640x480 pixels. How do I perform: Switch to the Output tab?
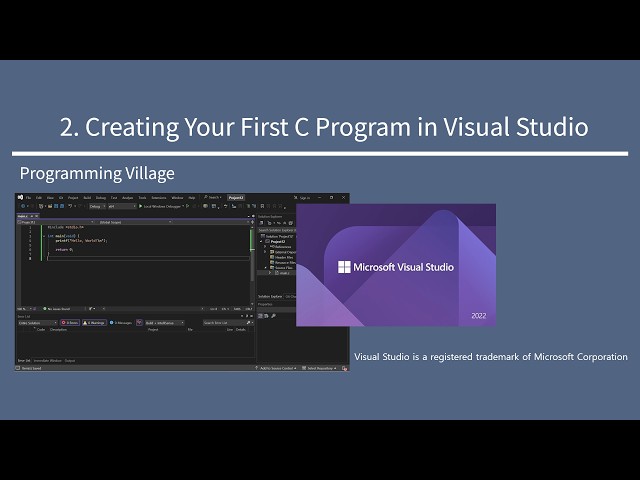70,361
